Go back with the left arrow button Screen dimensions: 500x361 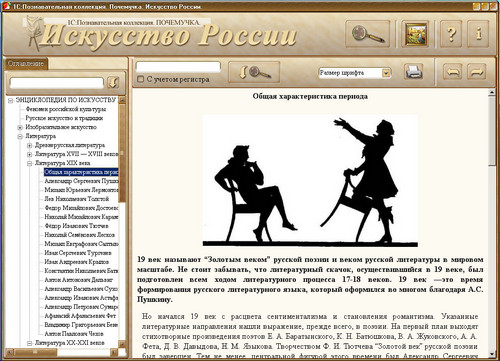(x=452, y=72)
